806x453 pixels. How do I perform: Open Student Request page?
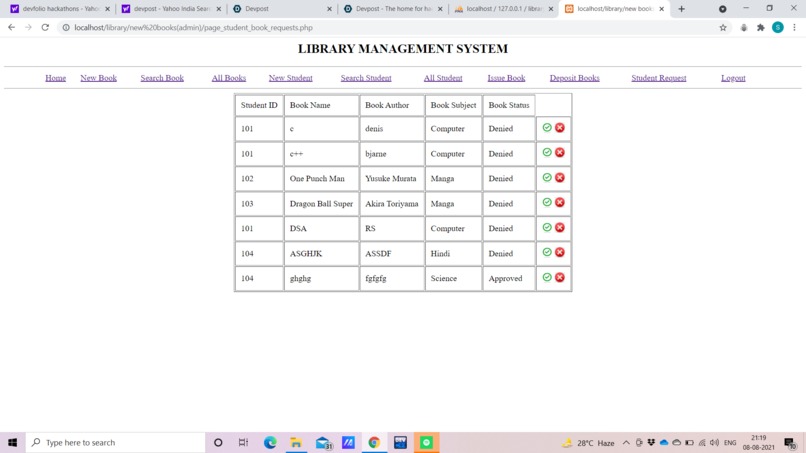[658, 78]
